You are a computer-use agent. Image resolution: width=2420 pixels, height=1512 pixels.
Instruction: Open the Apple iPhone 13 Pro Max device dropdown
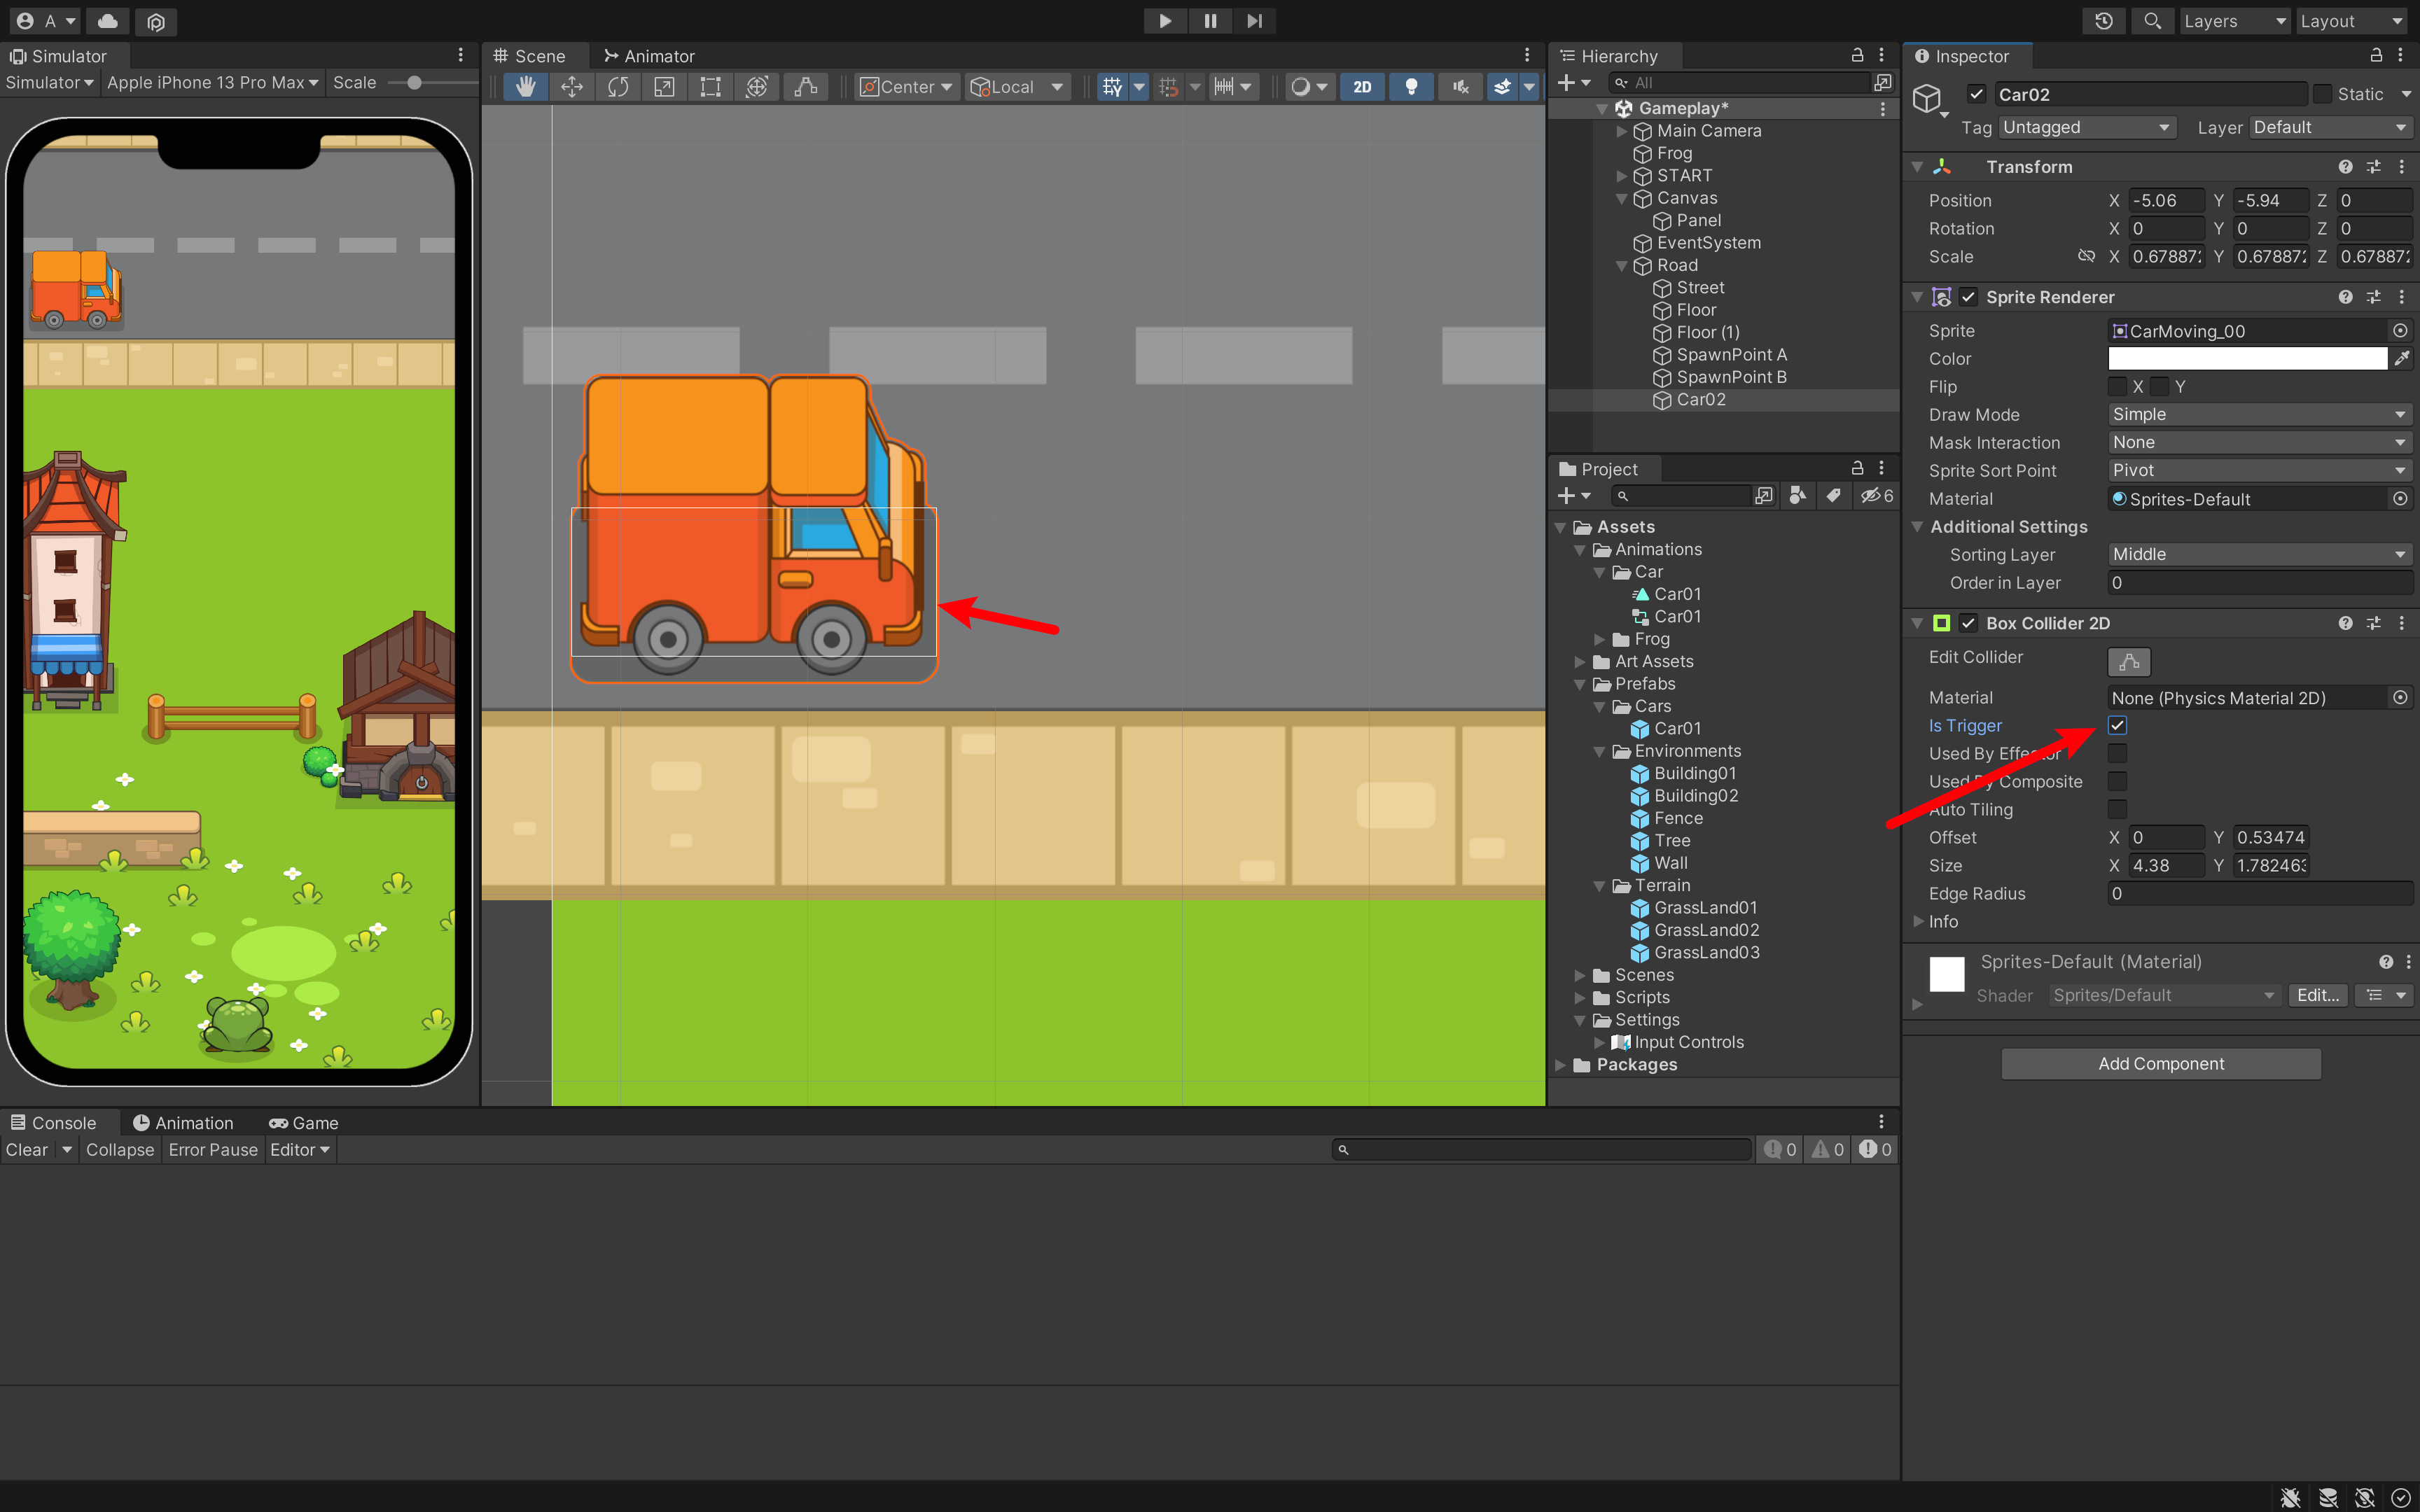tap(212, 83)
